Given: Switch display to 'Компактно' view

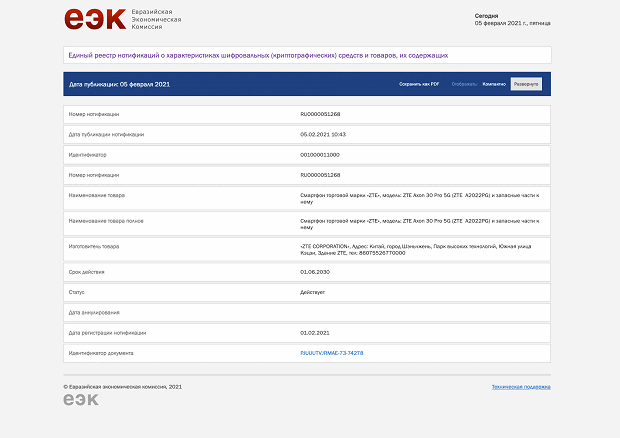Looking at the screenshot, I should 494,84.
